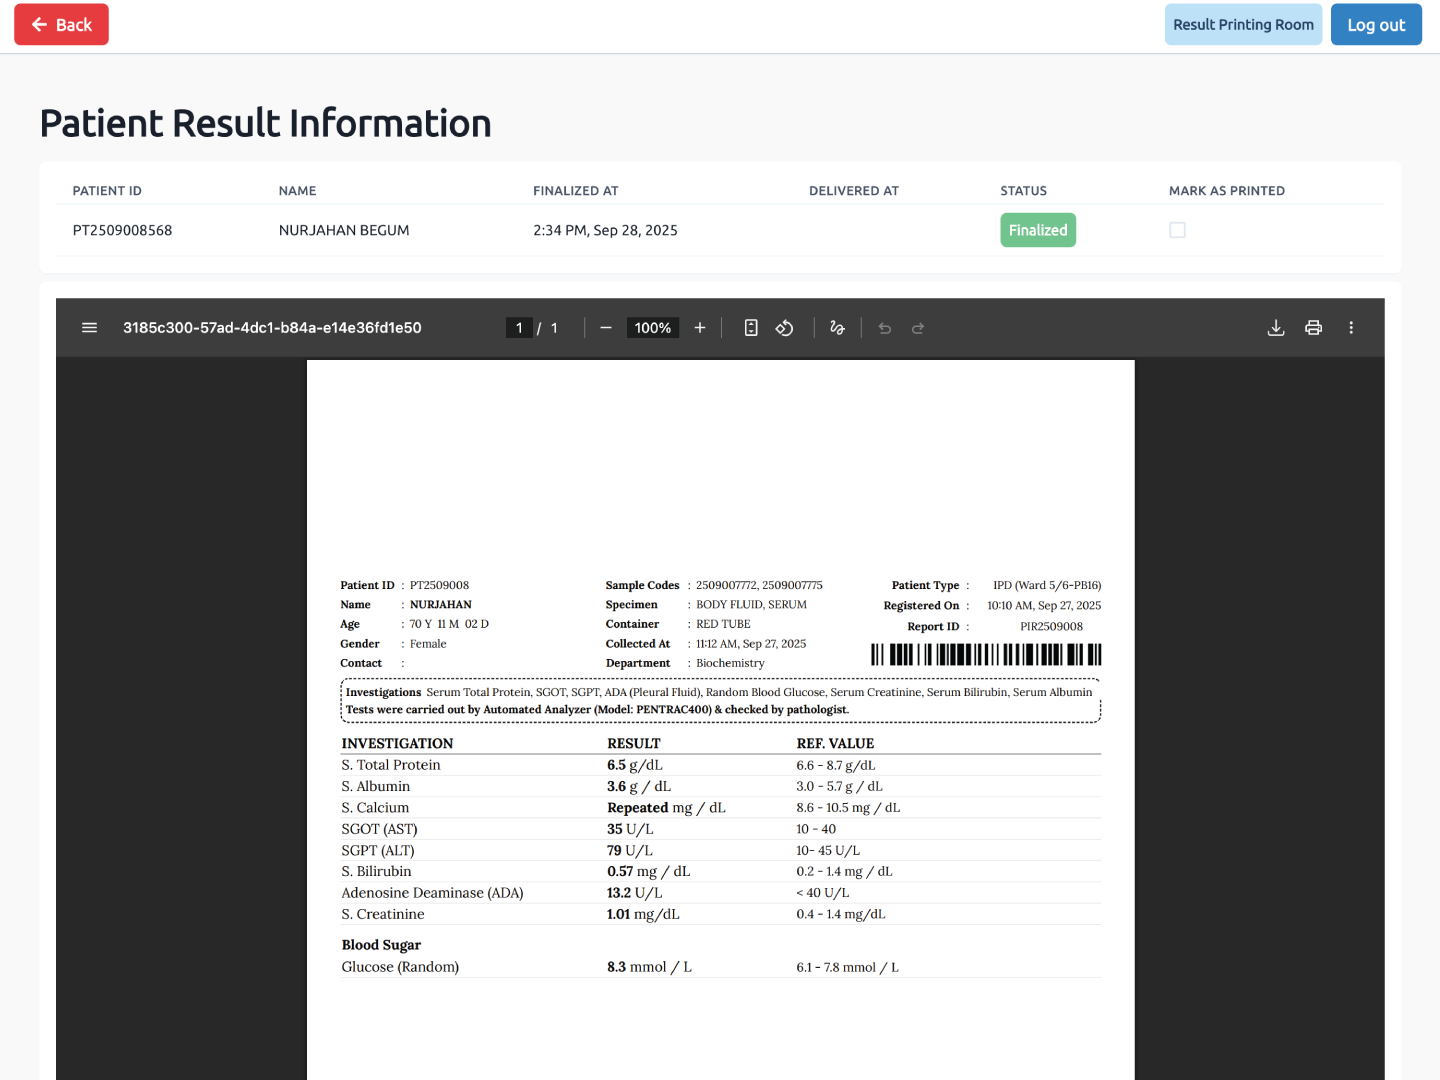Click the Log out button
1440x1080 pixels.
pyautogui.click(x=1376, y=23)
